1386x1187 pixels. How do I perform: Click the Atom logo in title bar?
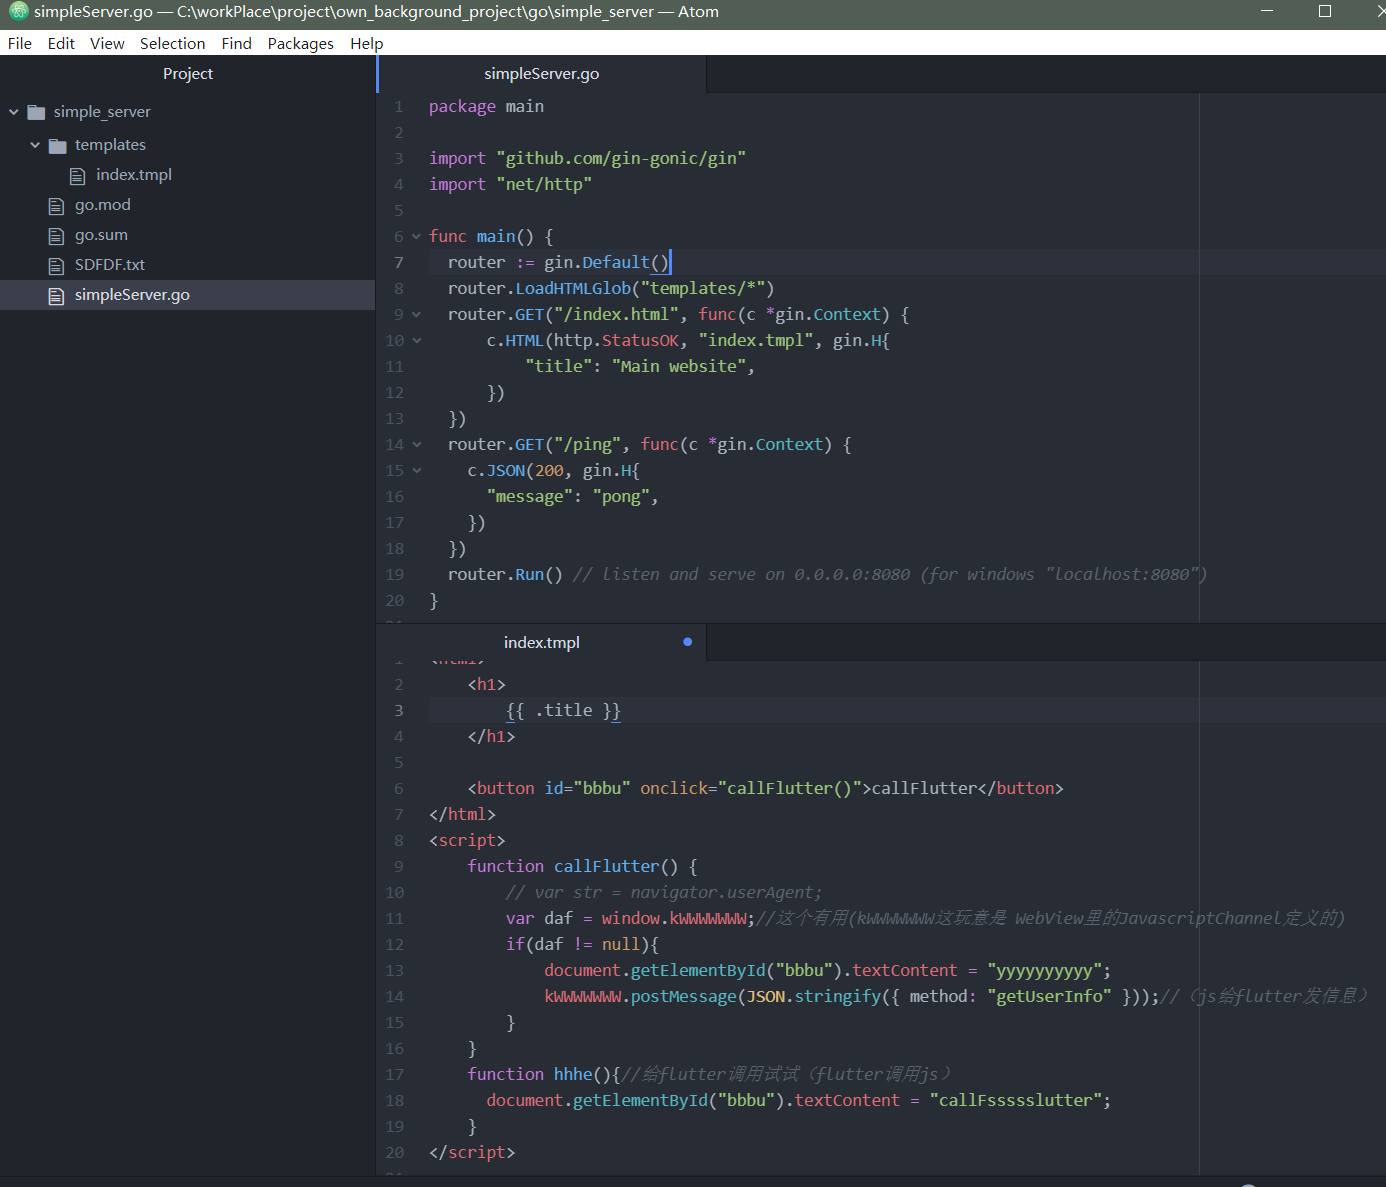[x=18, y=12]
